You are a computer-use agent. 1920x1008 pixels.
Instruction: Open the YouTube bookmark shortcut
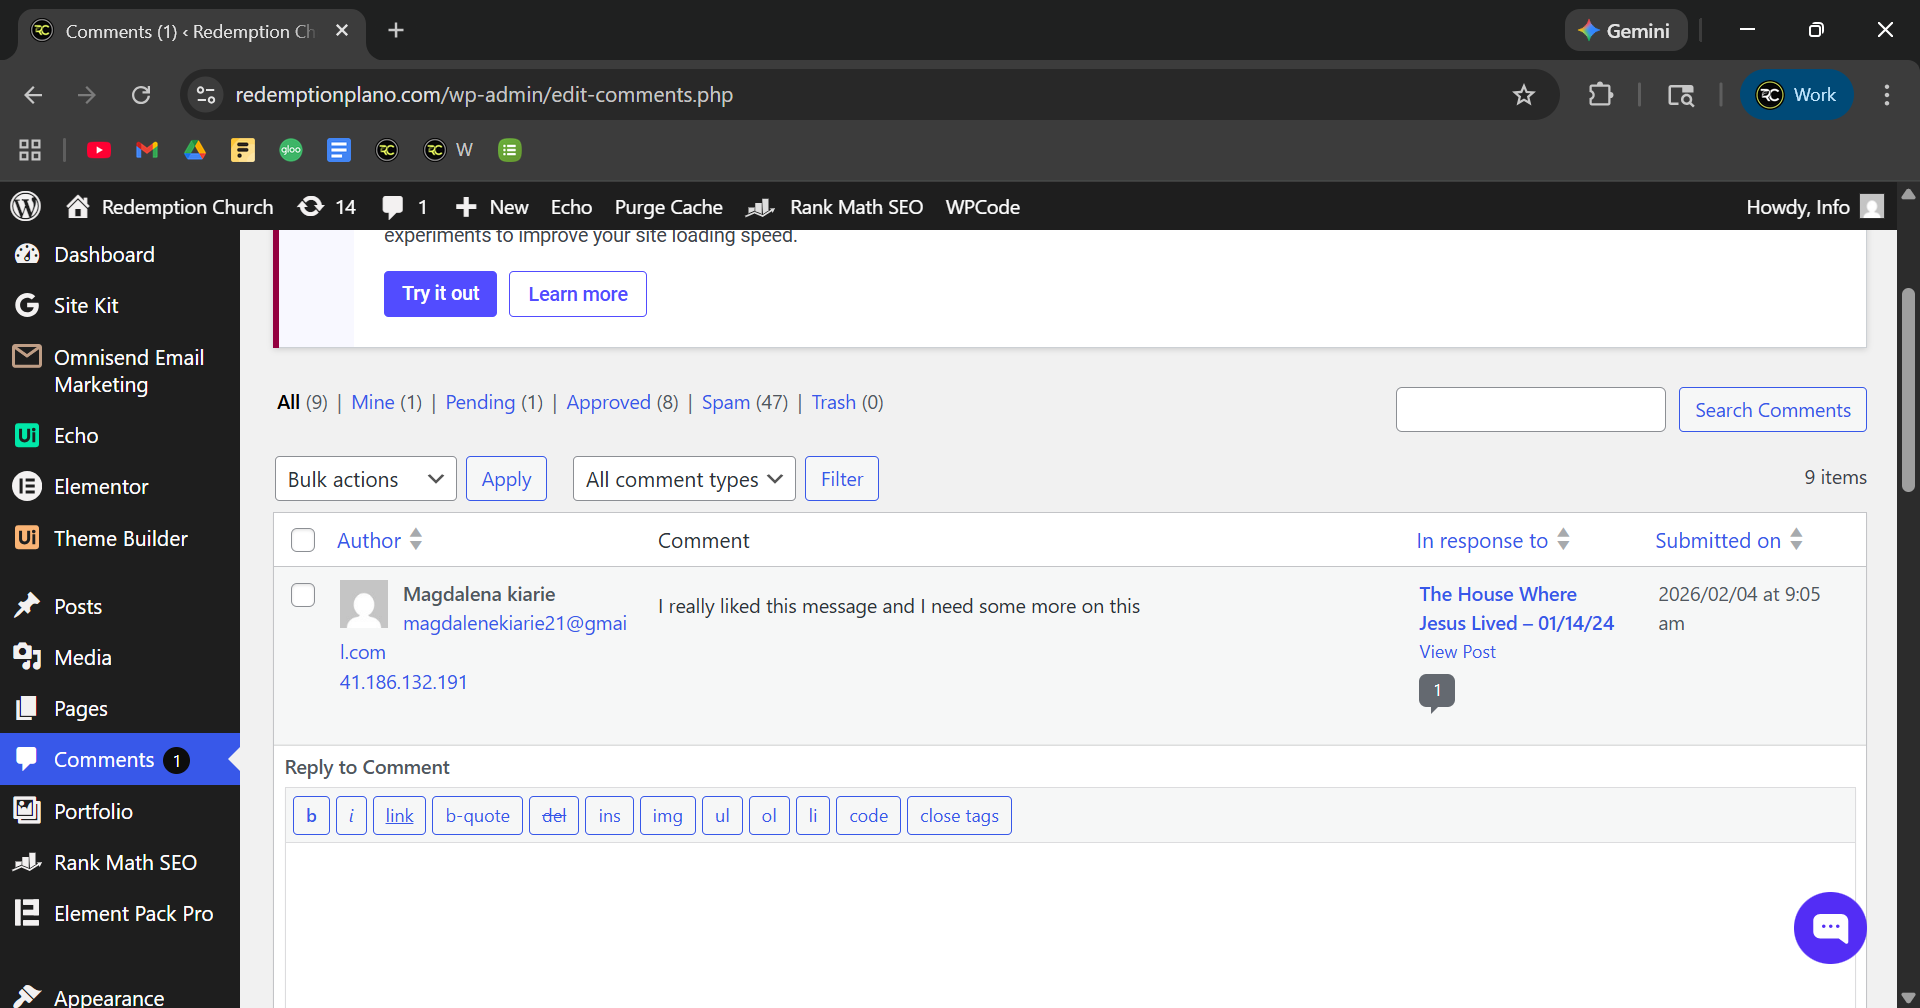point(99,150)
